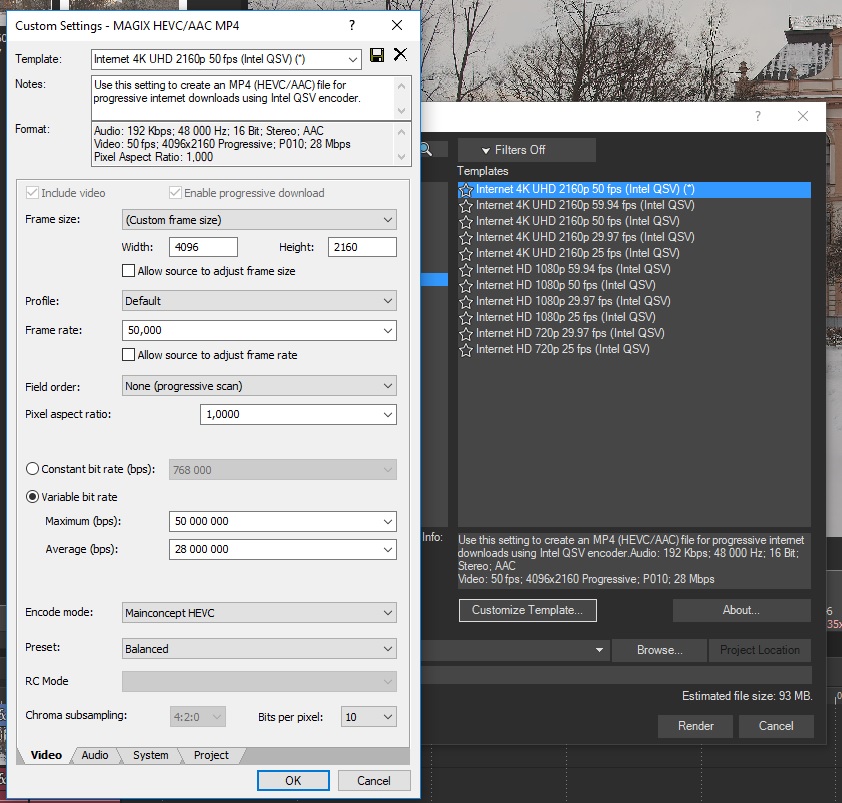The image size is (842, 803).
Task: Open the Preset dropdown showing Balanced
Action: pyautogui.click(x=259, y=649)
